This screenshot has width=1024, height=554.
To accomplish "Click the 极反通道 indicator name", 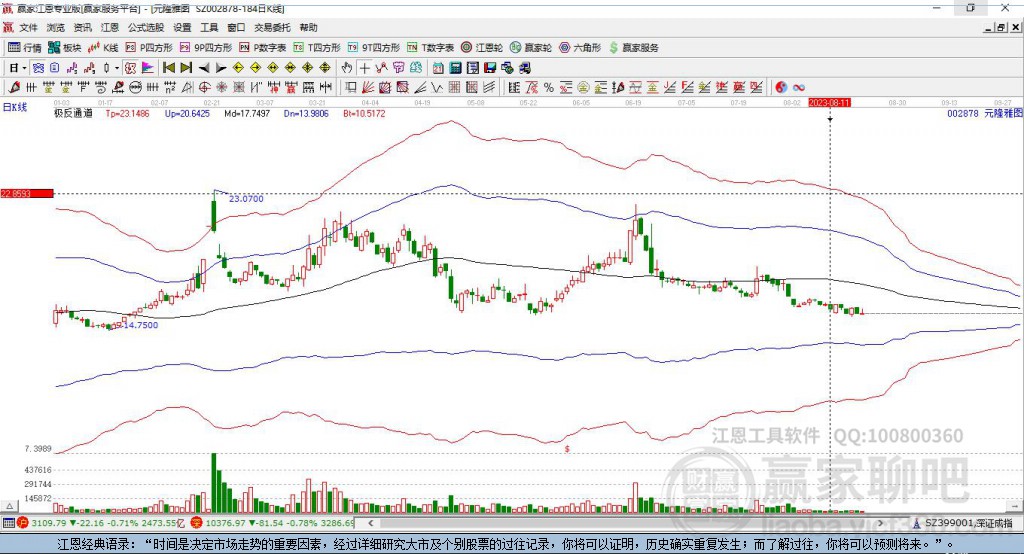I will (73, 113).
